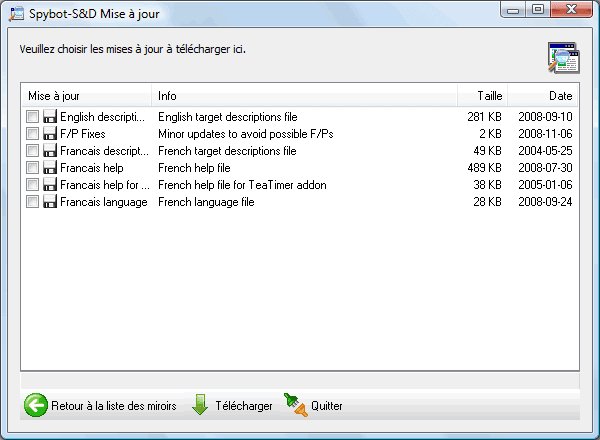Select the Francais language checkbox
The width and height of the screenshot is (600, 440).
click(33, 202)
